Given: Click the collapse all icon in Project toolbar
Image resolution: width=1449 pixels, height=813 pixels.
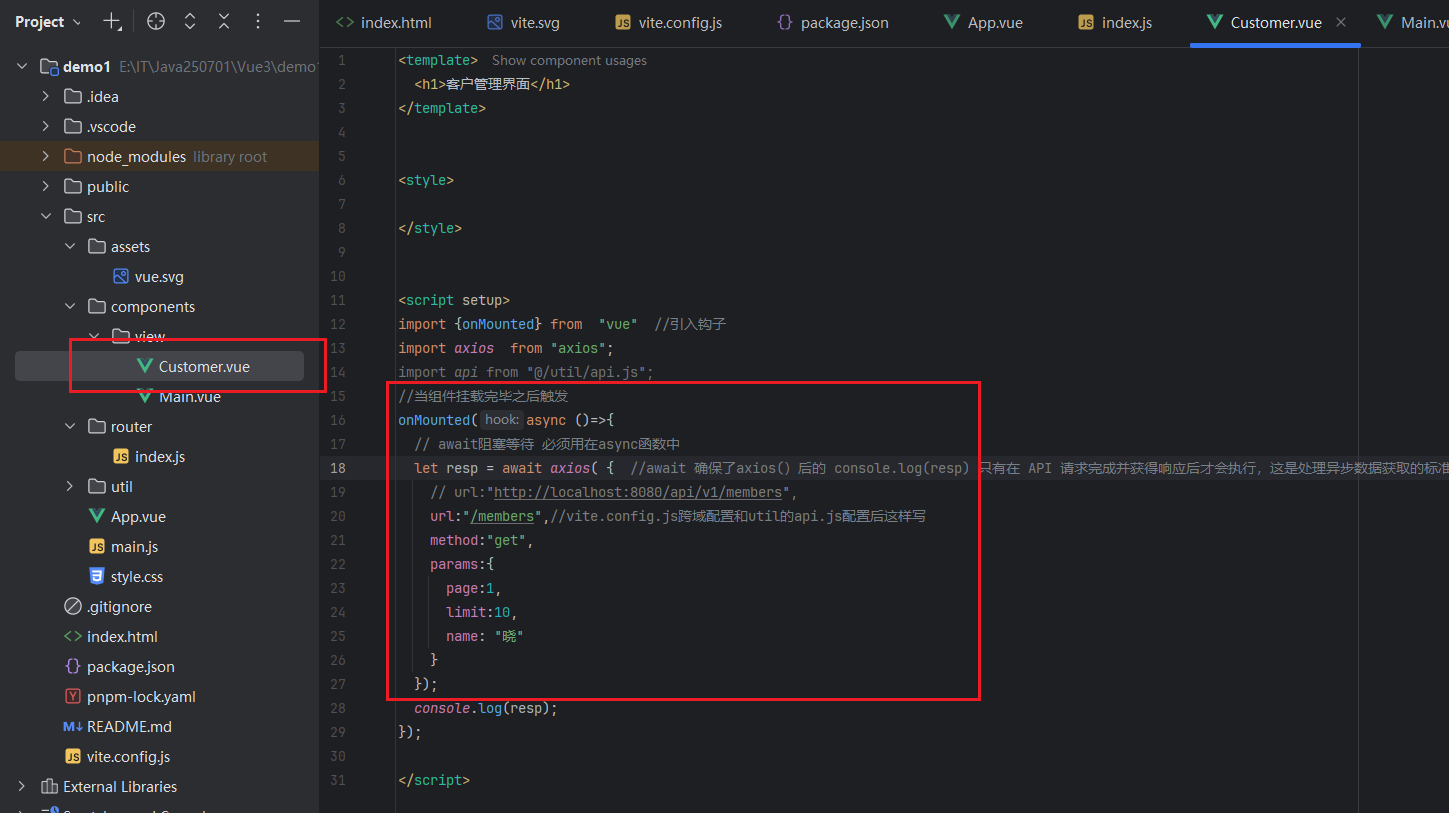Looking at the screenshot, I should point(224,22).
